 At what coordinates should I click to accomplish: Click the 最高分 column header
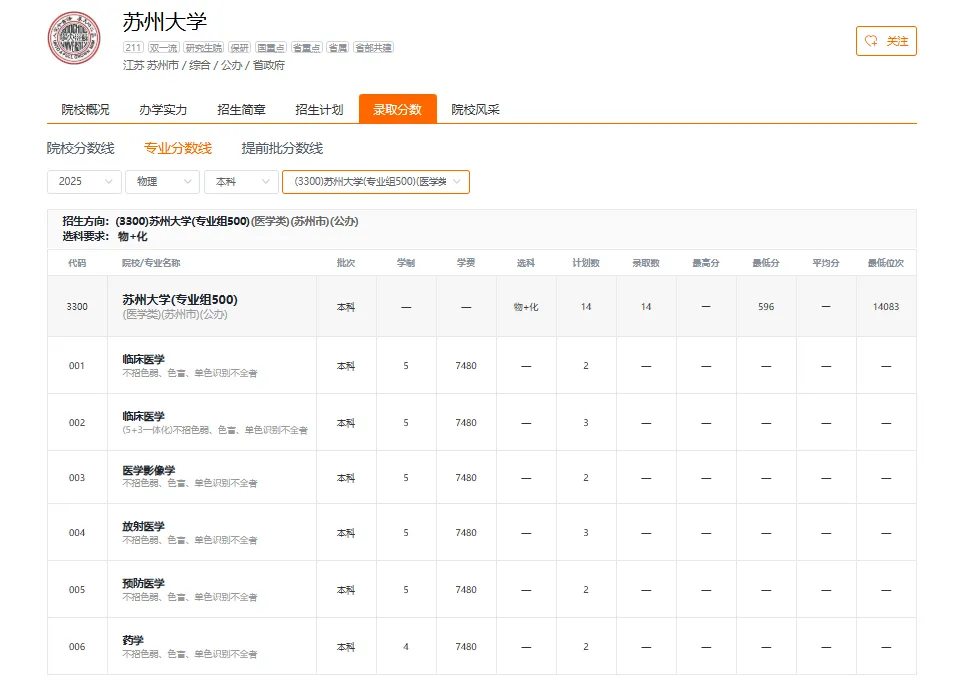pos(706,263)
